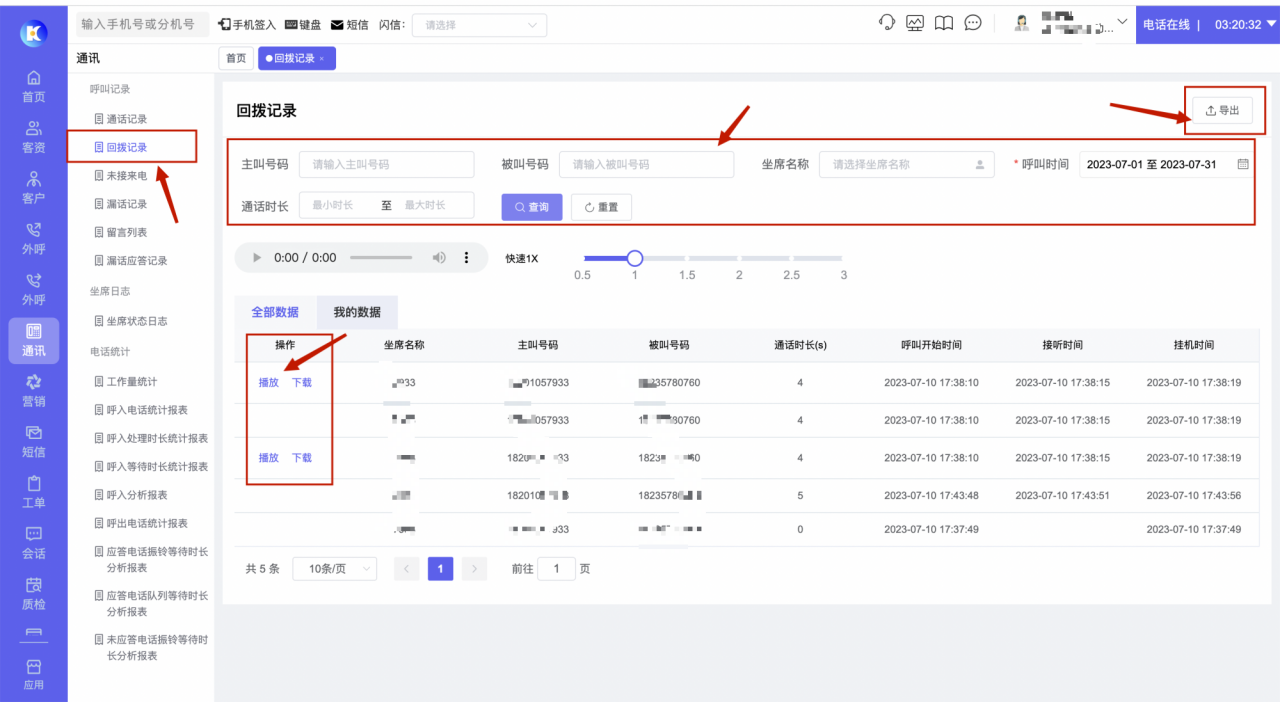
Task: Open 应用 in the left sidebar
Action: tap(34, 675)
